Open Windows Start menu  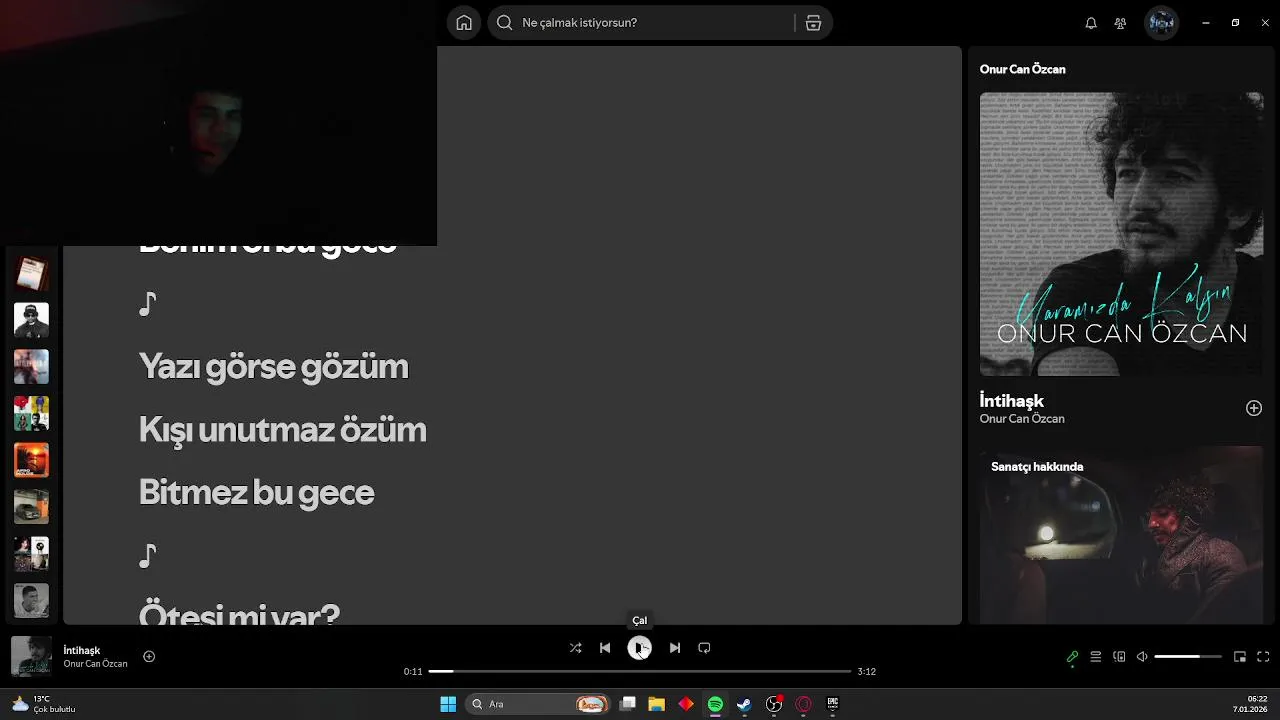pyautogui.click(x=448, y=704)
